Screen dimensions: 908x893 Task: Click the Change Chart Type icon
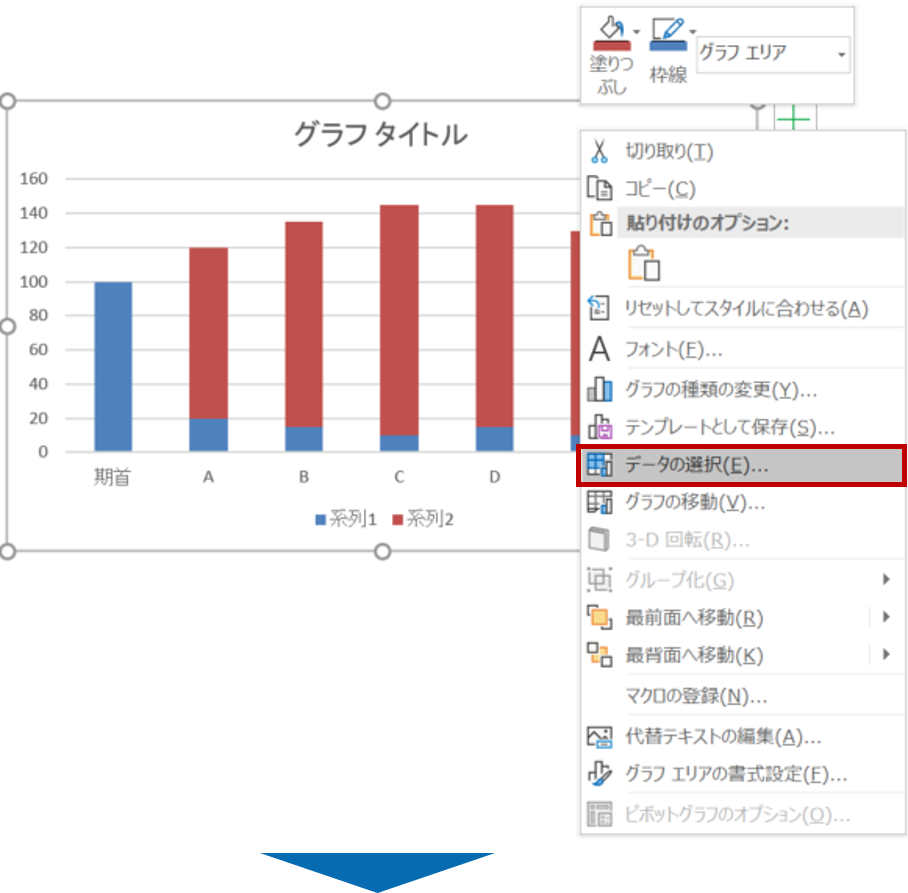[x=599, y=389]
